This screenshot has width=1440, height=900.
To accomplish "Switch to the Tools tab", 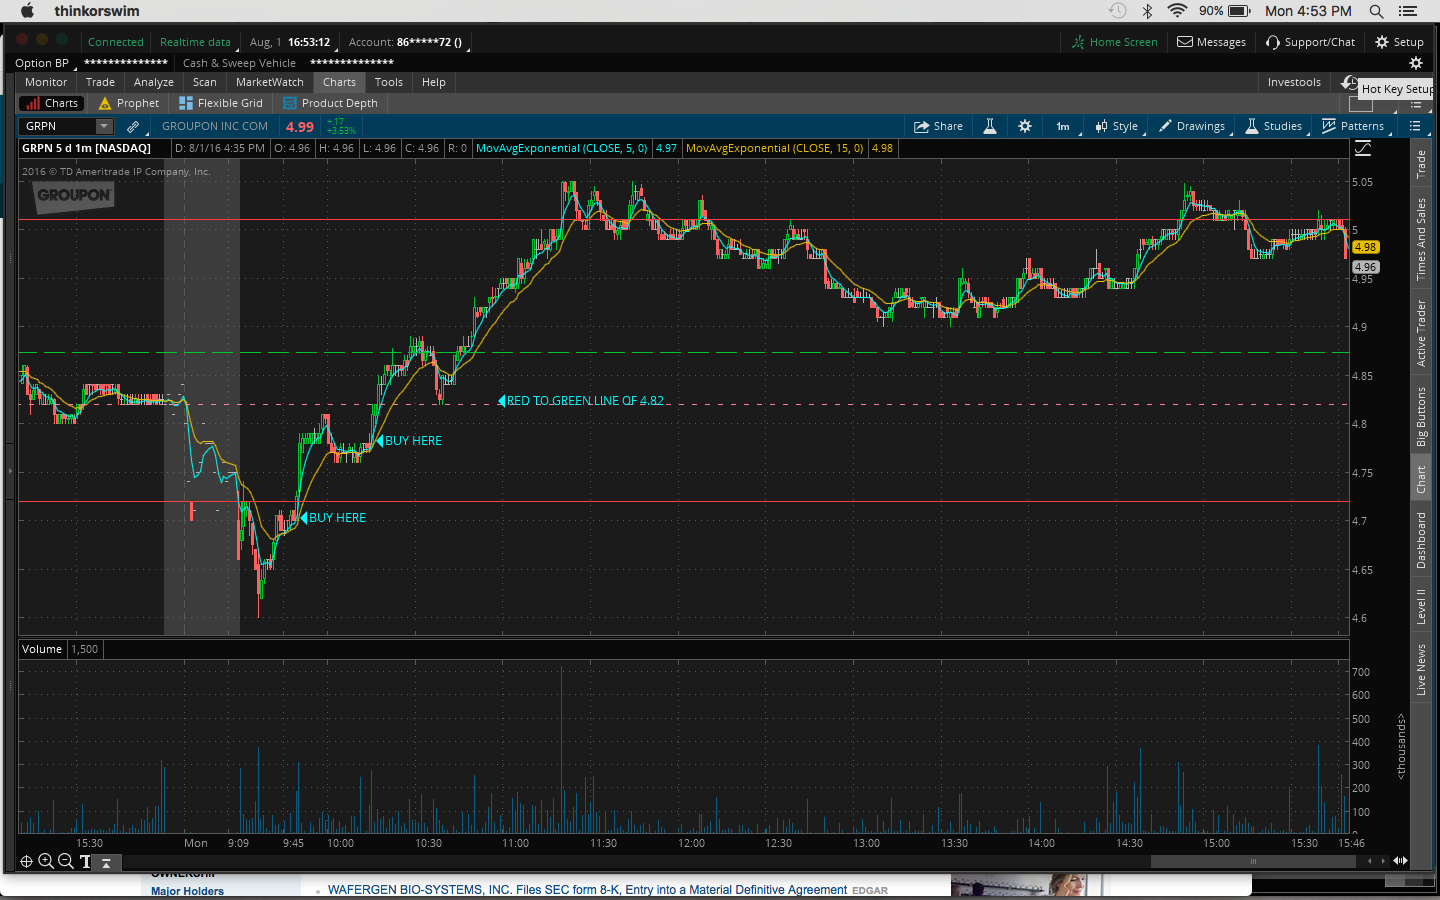I will 389,82.
